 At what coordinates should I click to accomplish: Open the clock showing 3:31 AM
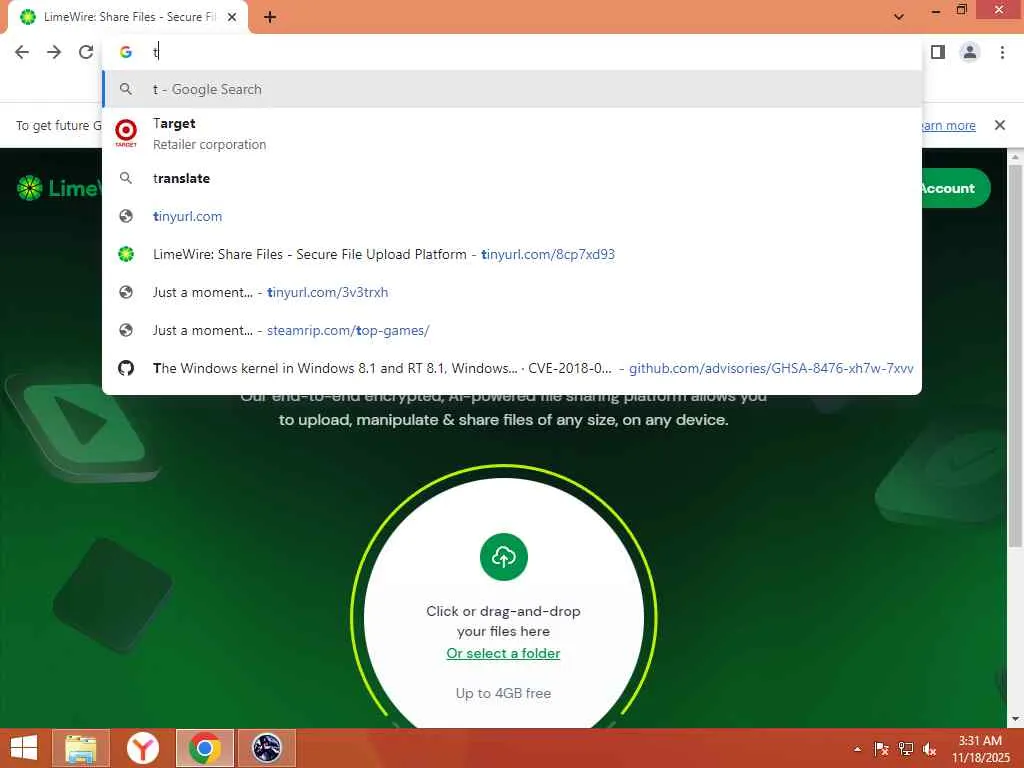(x=980, y=749)
